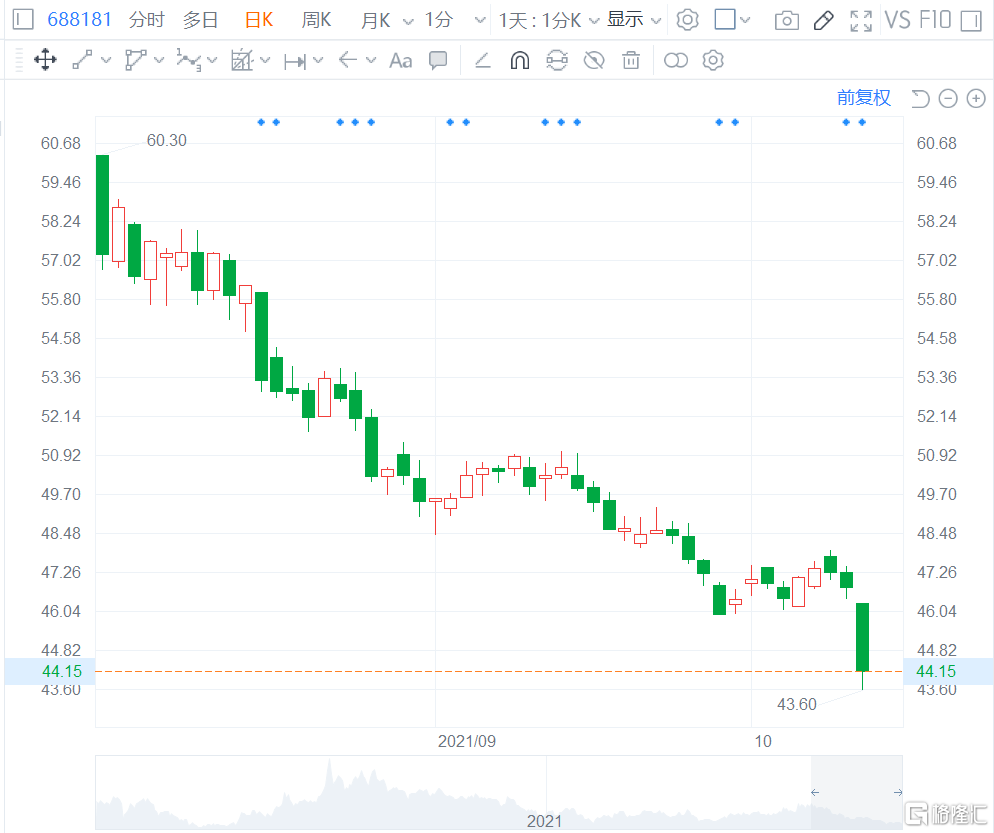This screenshot has height=833, width=994.
Task: Select the move crosshair tool
Action: tap(45, 60)
